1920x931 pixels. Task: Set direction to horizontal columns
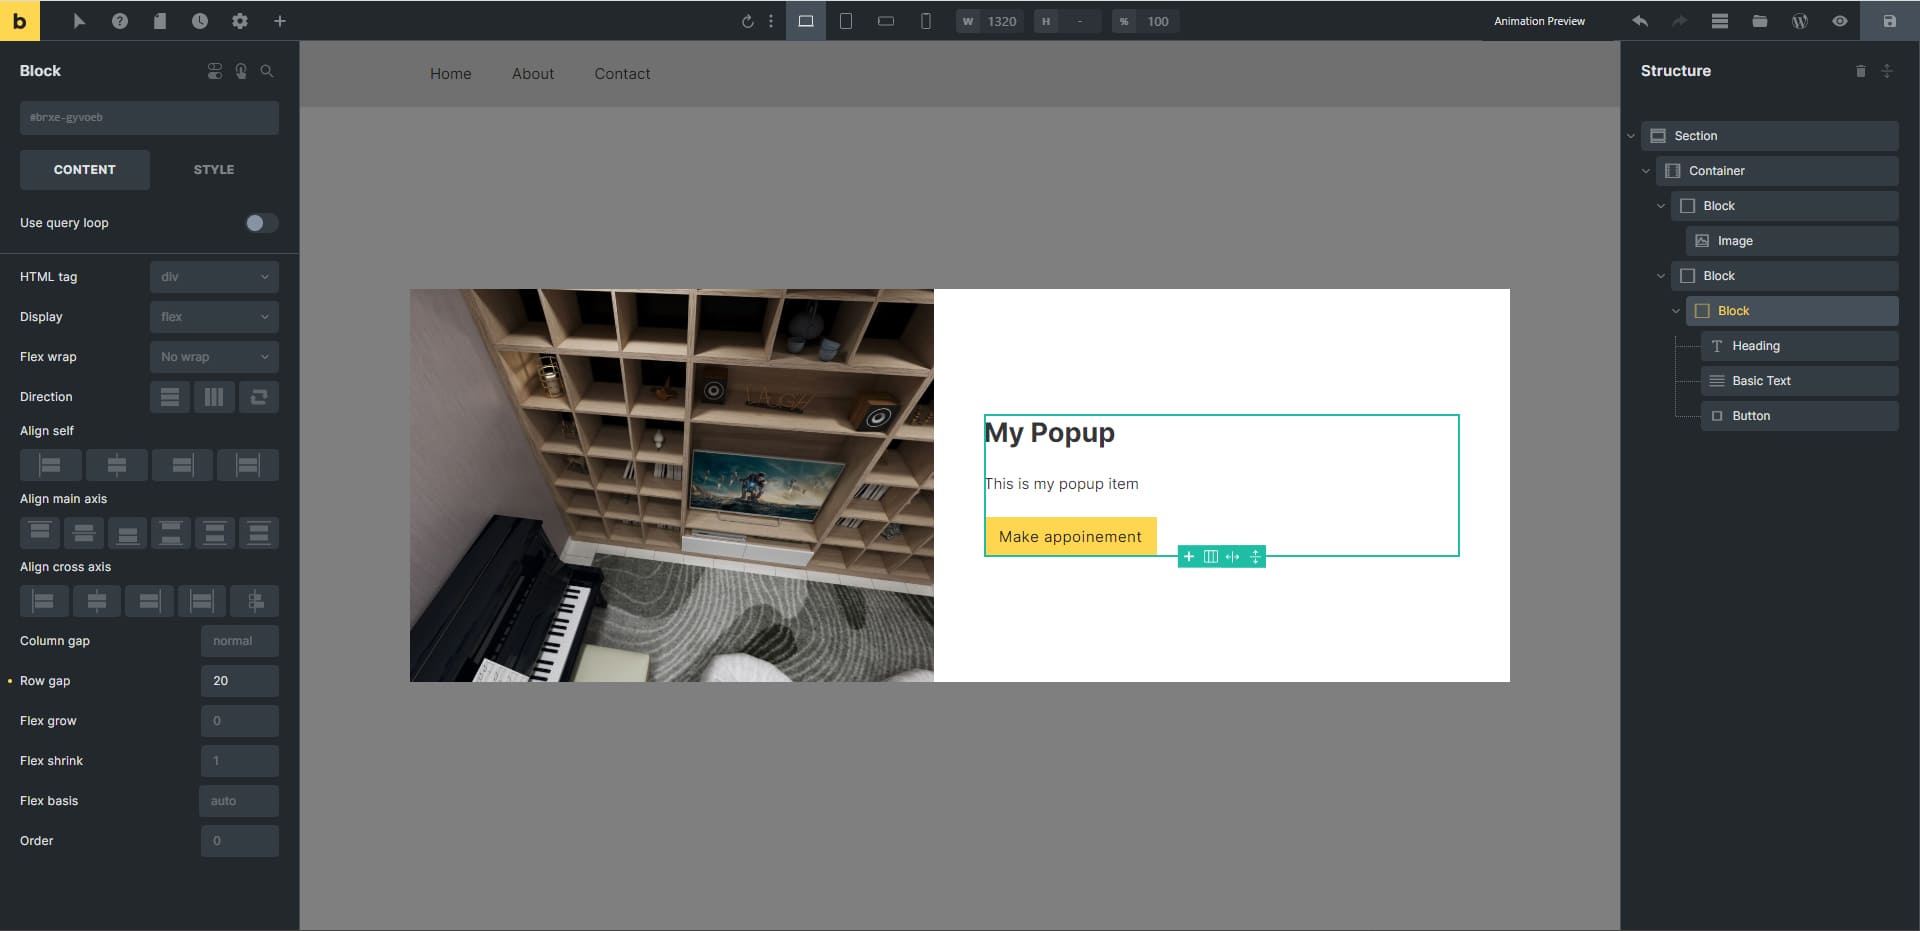pyautogui.click(x=214, y=397)
